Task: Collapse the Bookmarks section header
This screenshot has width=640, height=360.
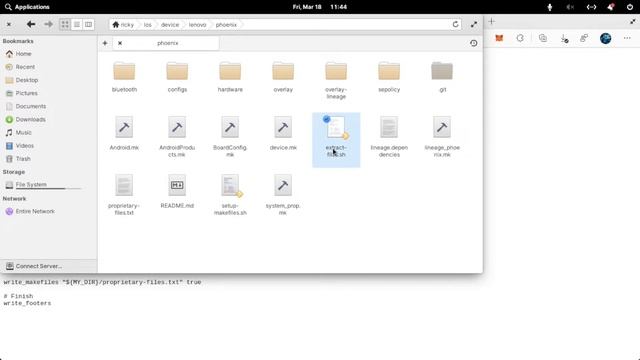Action: pyautogui.click(x=18, y=41)
